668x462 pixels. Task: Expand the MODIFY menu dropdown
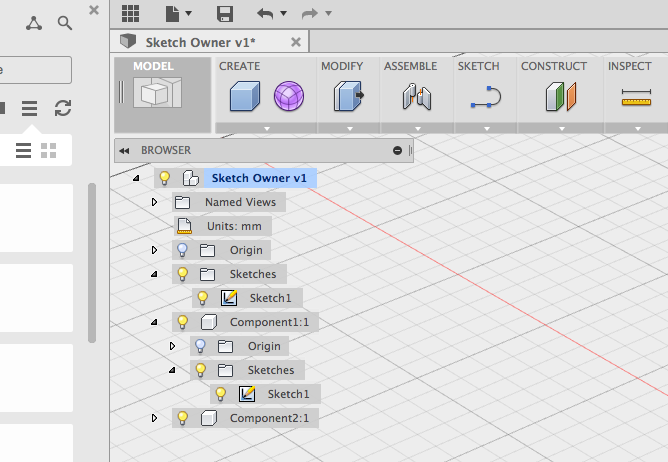[349, 128]
